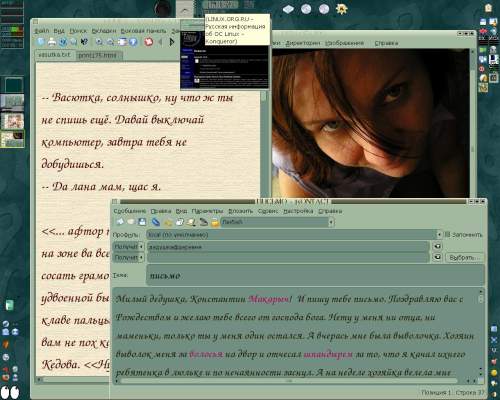This screenshot has height=400, width=500.
Task: Click the message body vertical scrollbar
Action: pos(481,333)
